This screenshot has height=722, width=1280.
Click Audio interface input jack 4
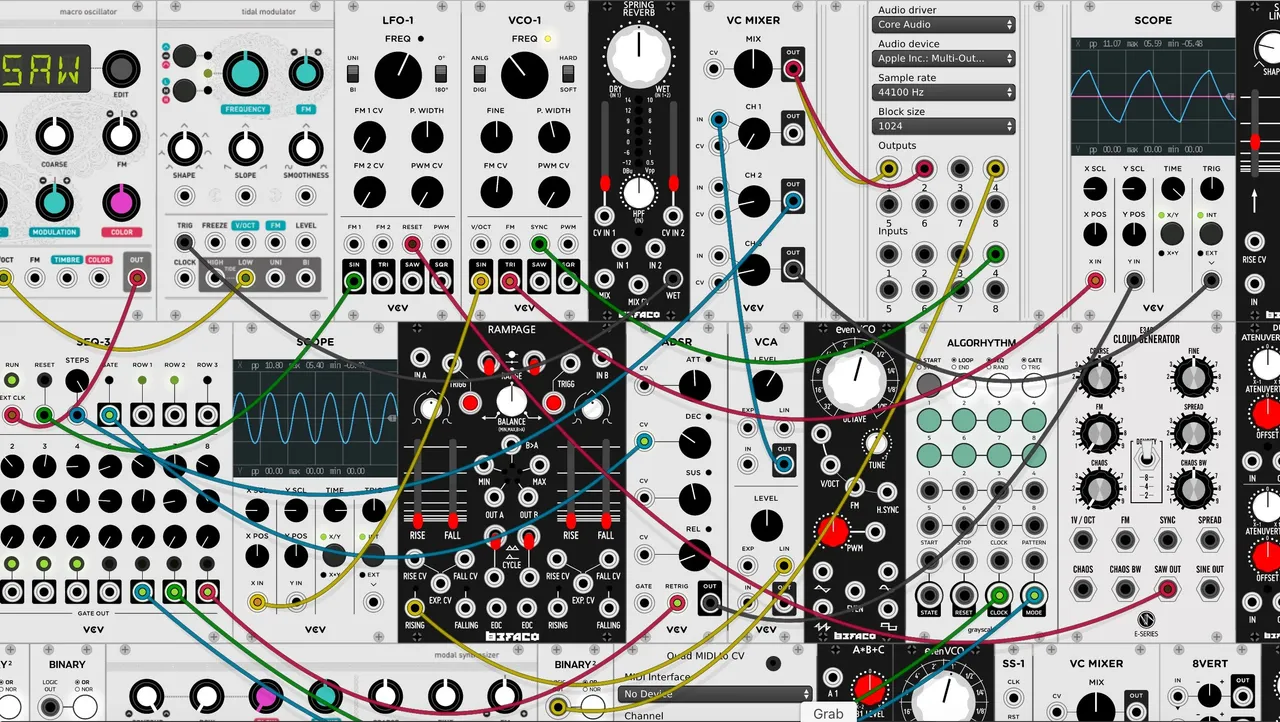[x=994, y=253]
